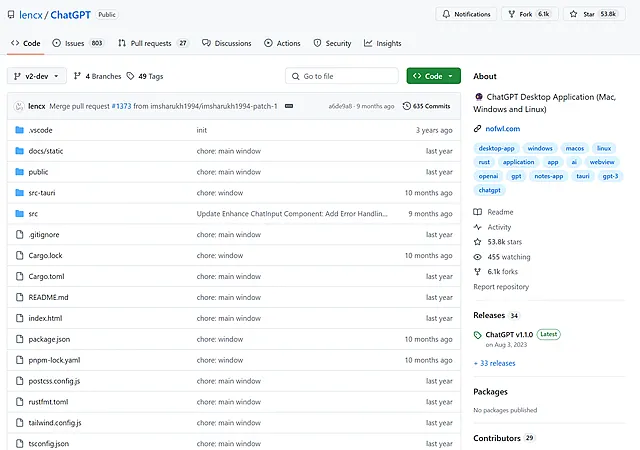
Task: Click the Activity pulse icon
Action: click(477, 227)
